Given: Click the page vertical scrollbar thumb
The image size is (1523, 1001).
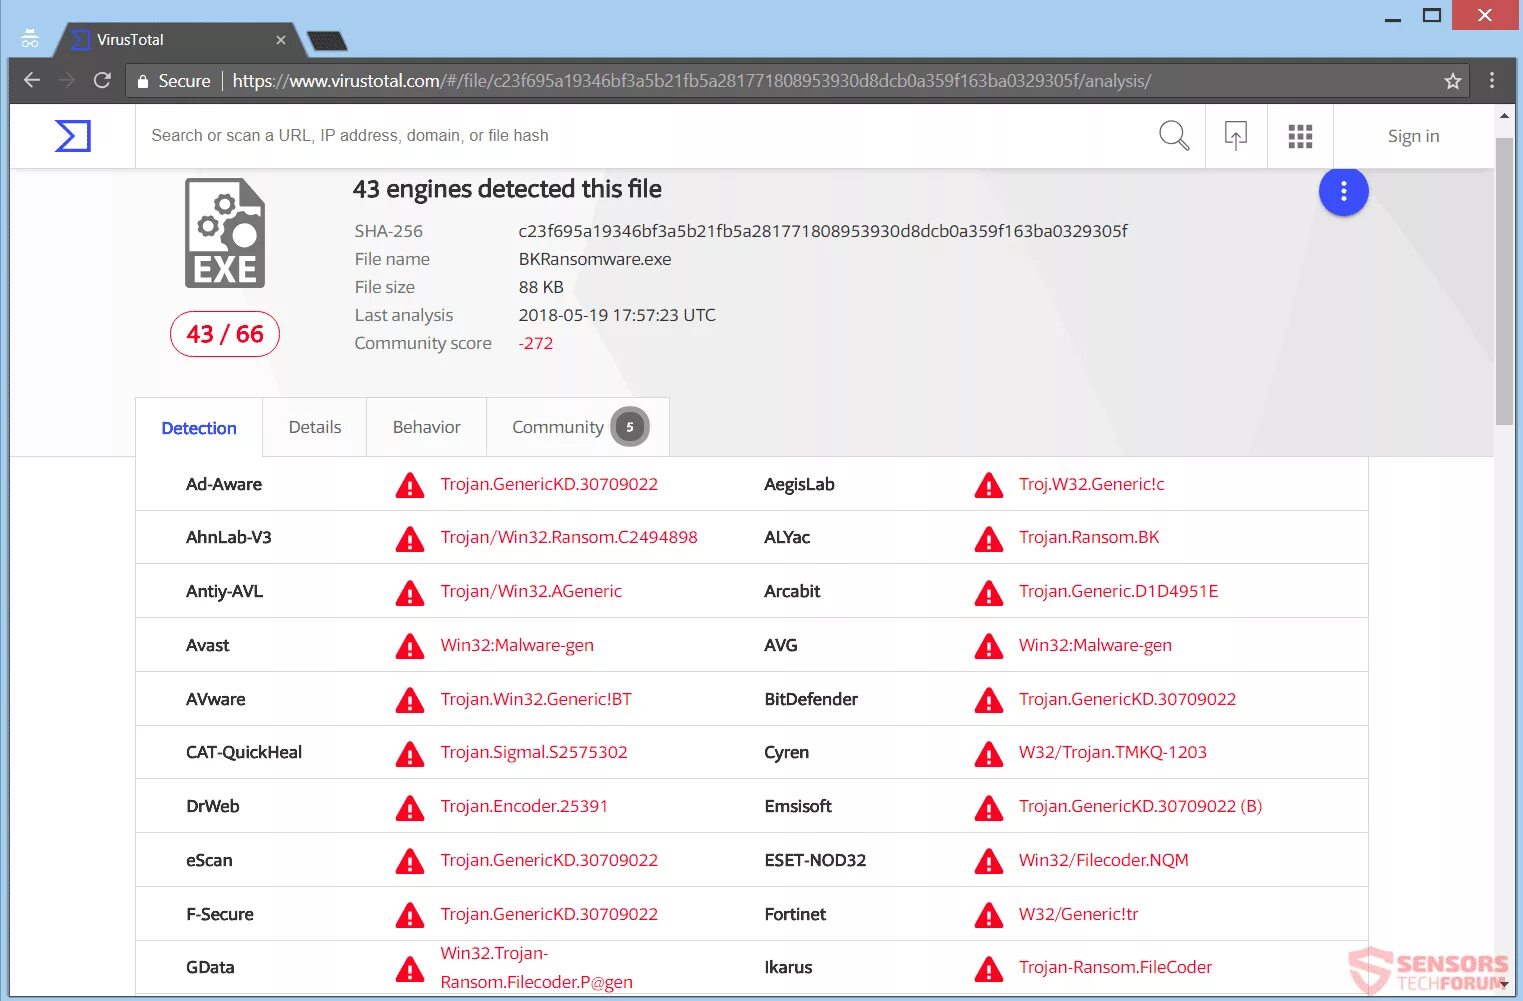Looking at the screenshot, I should tap(1504, 281).
